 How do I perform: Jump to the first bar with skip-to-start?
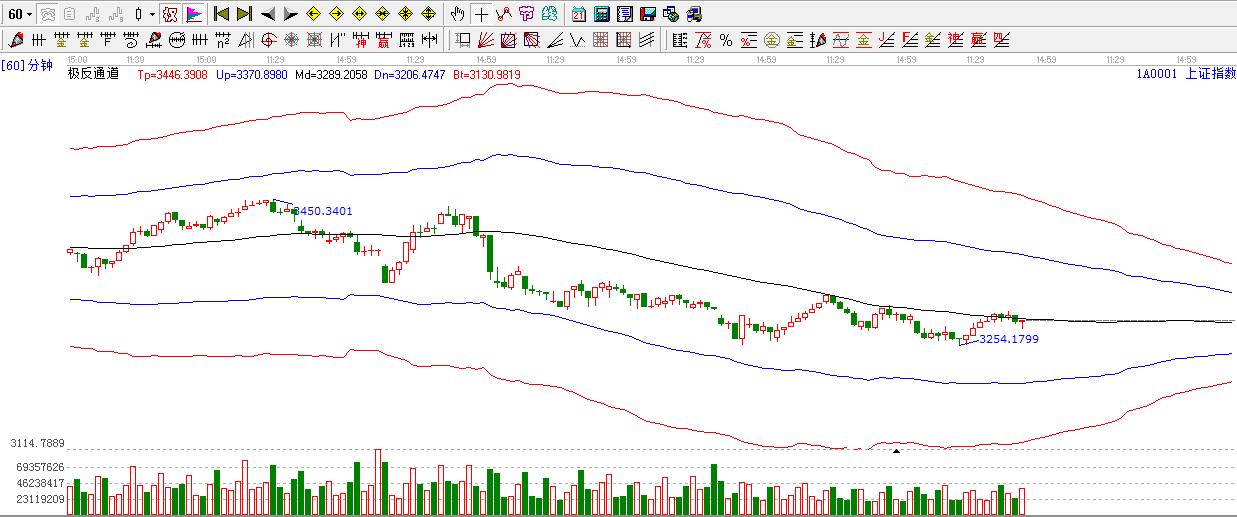pyautogui.click(x=222, y=14)
